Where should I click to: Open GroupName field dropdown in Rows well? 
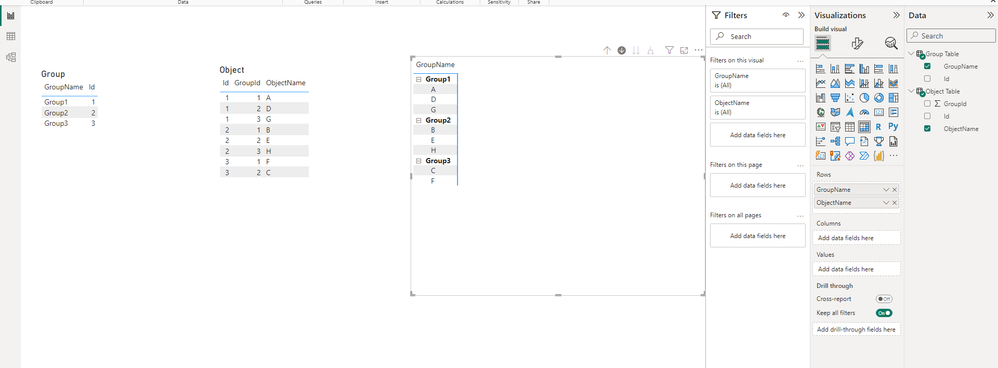click(x=886, y=190)
